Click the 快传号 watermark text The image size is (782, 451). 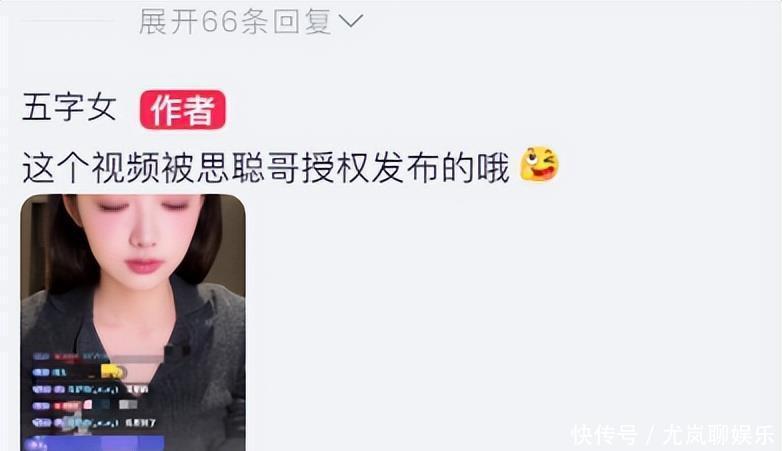click(x=604, y=435)
